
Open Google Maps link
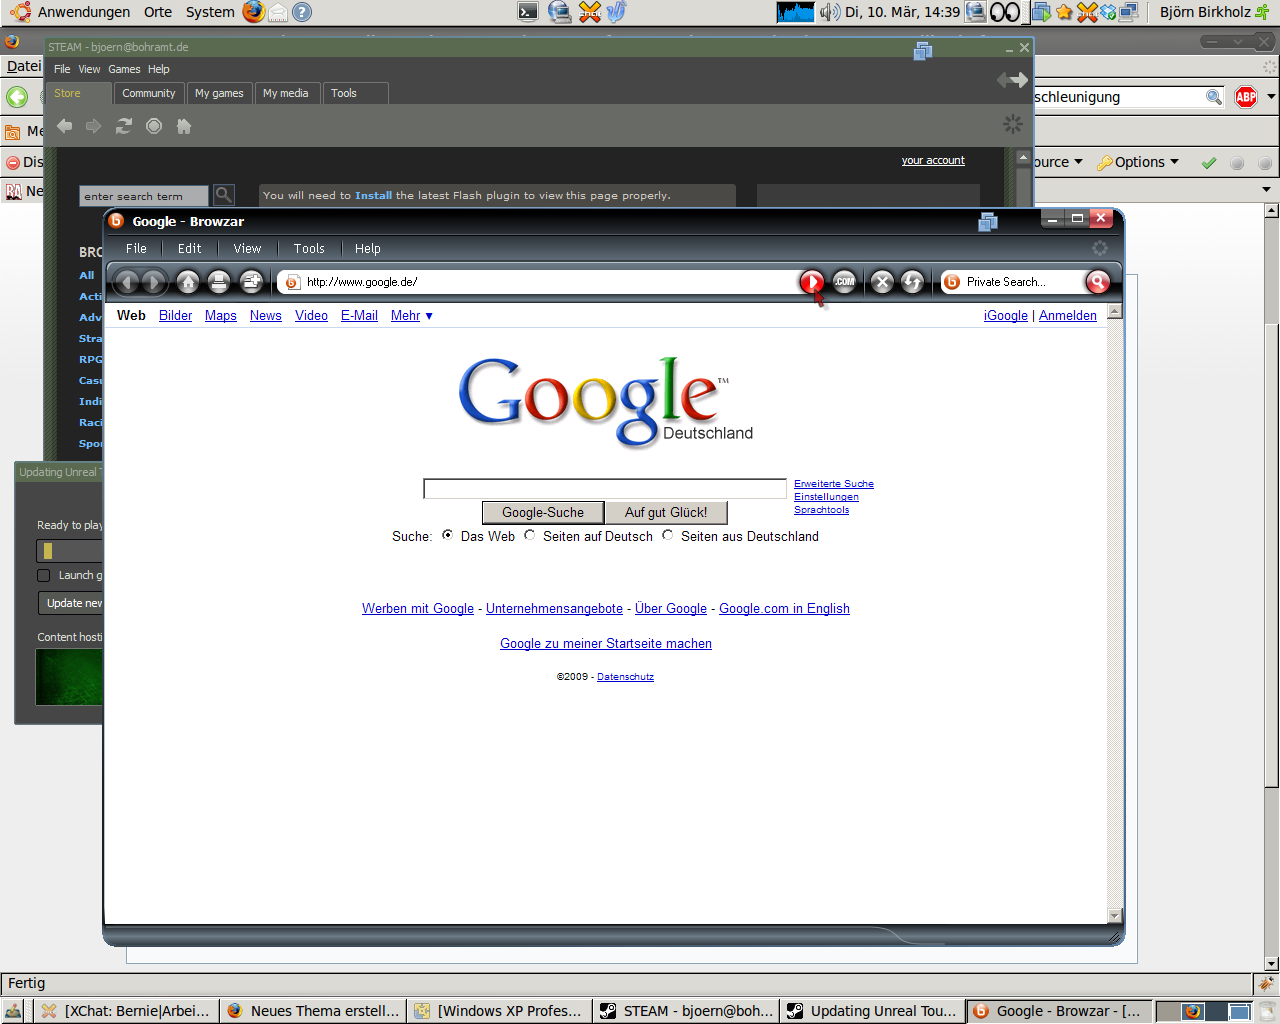pyautogui.click(x=221, y=316)
